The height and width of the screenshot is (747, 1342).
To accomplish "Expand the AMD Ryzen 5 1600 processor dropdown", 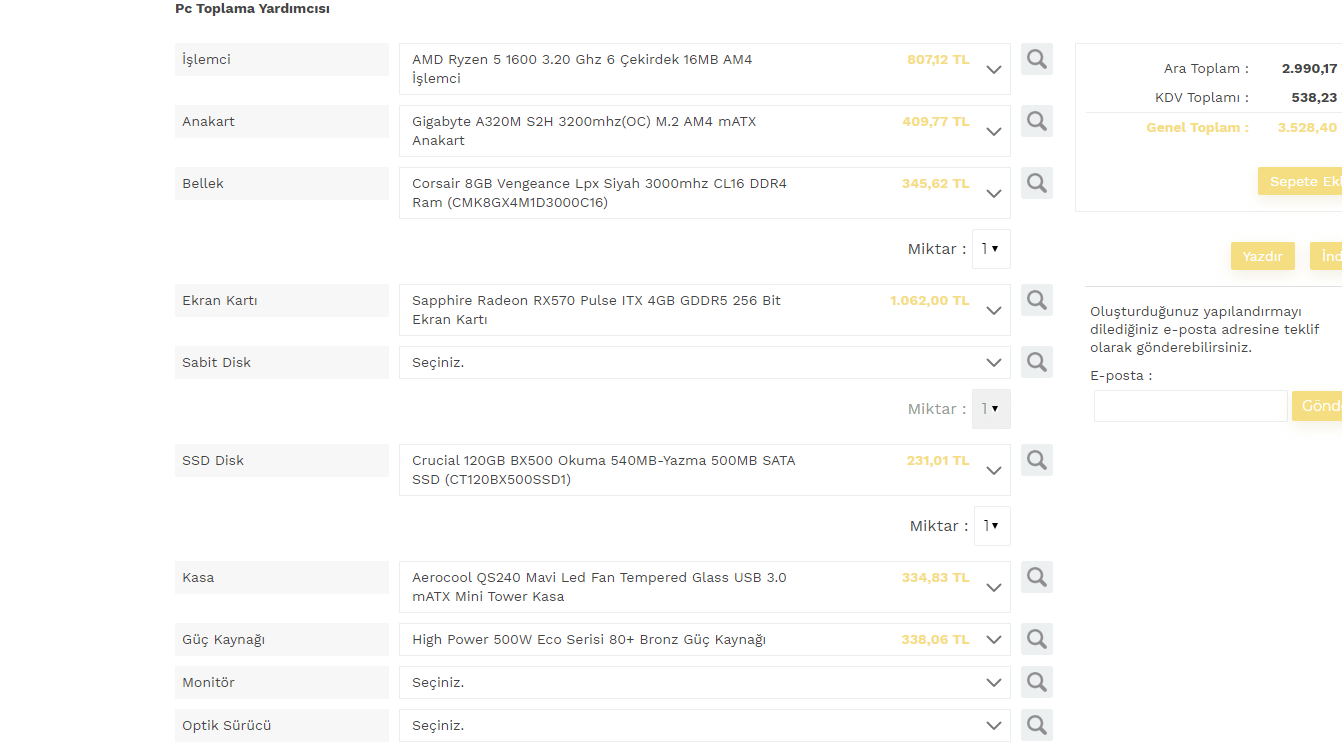I will pos(704,69).
